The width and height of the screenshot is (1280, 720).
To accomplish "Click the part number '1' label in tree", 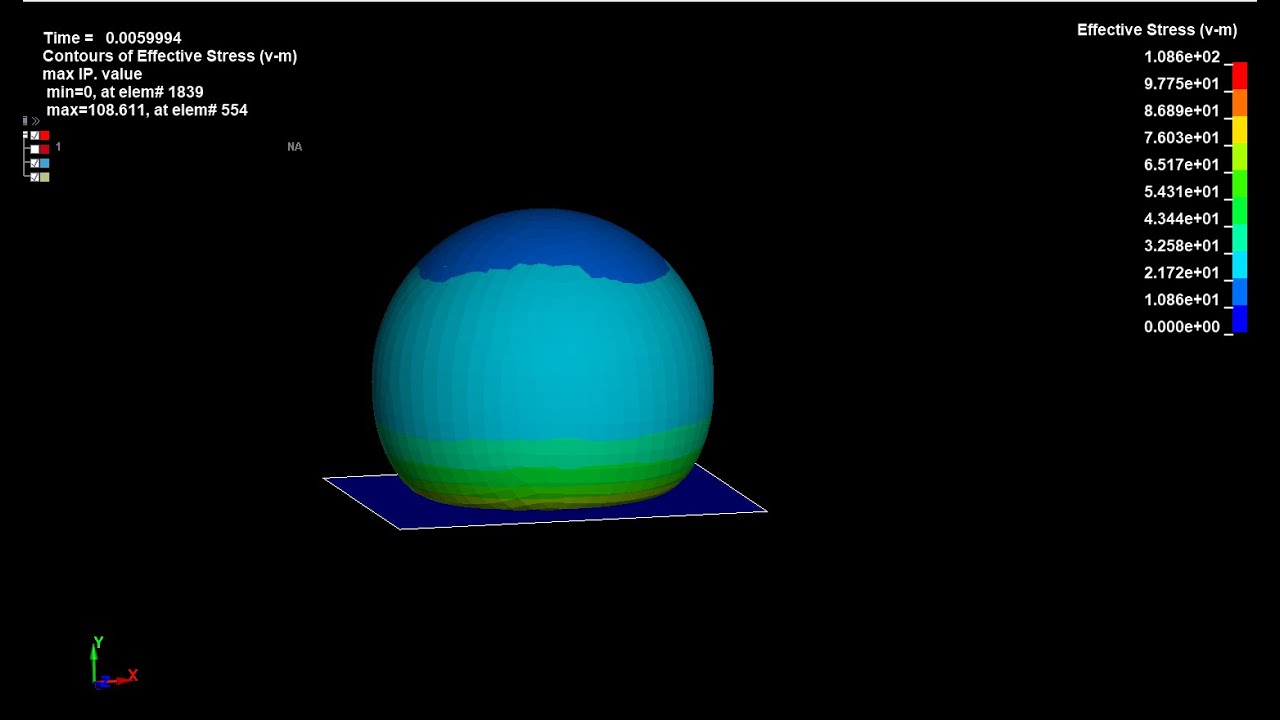I will point(58,147).
